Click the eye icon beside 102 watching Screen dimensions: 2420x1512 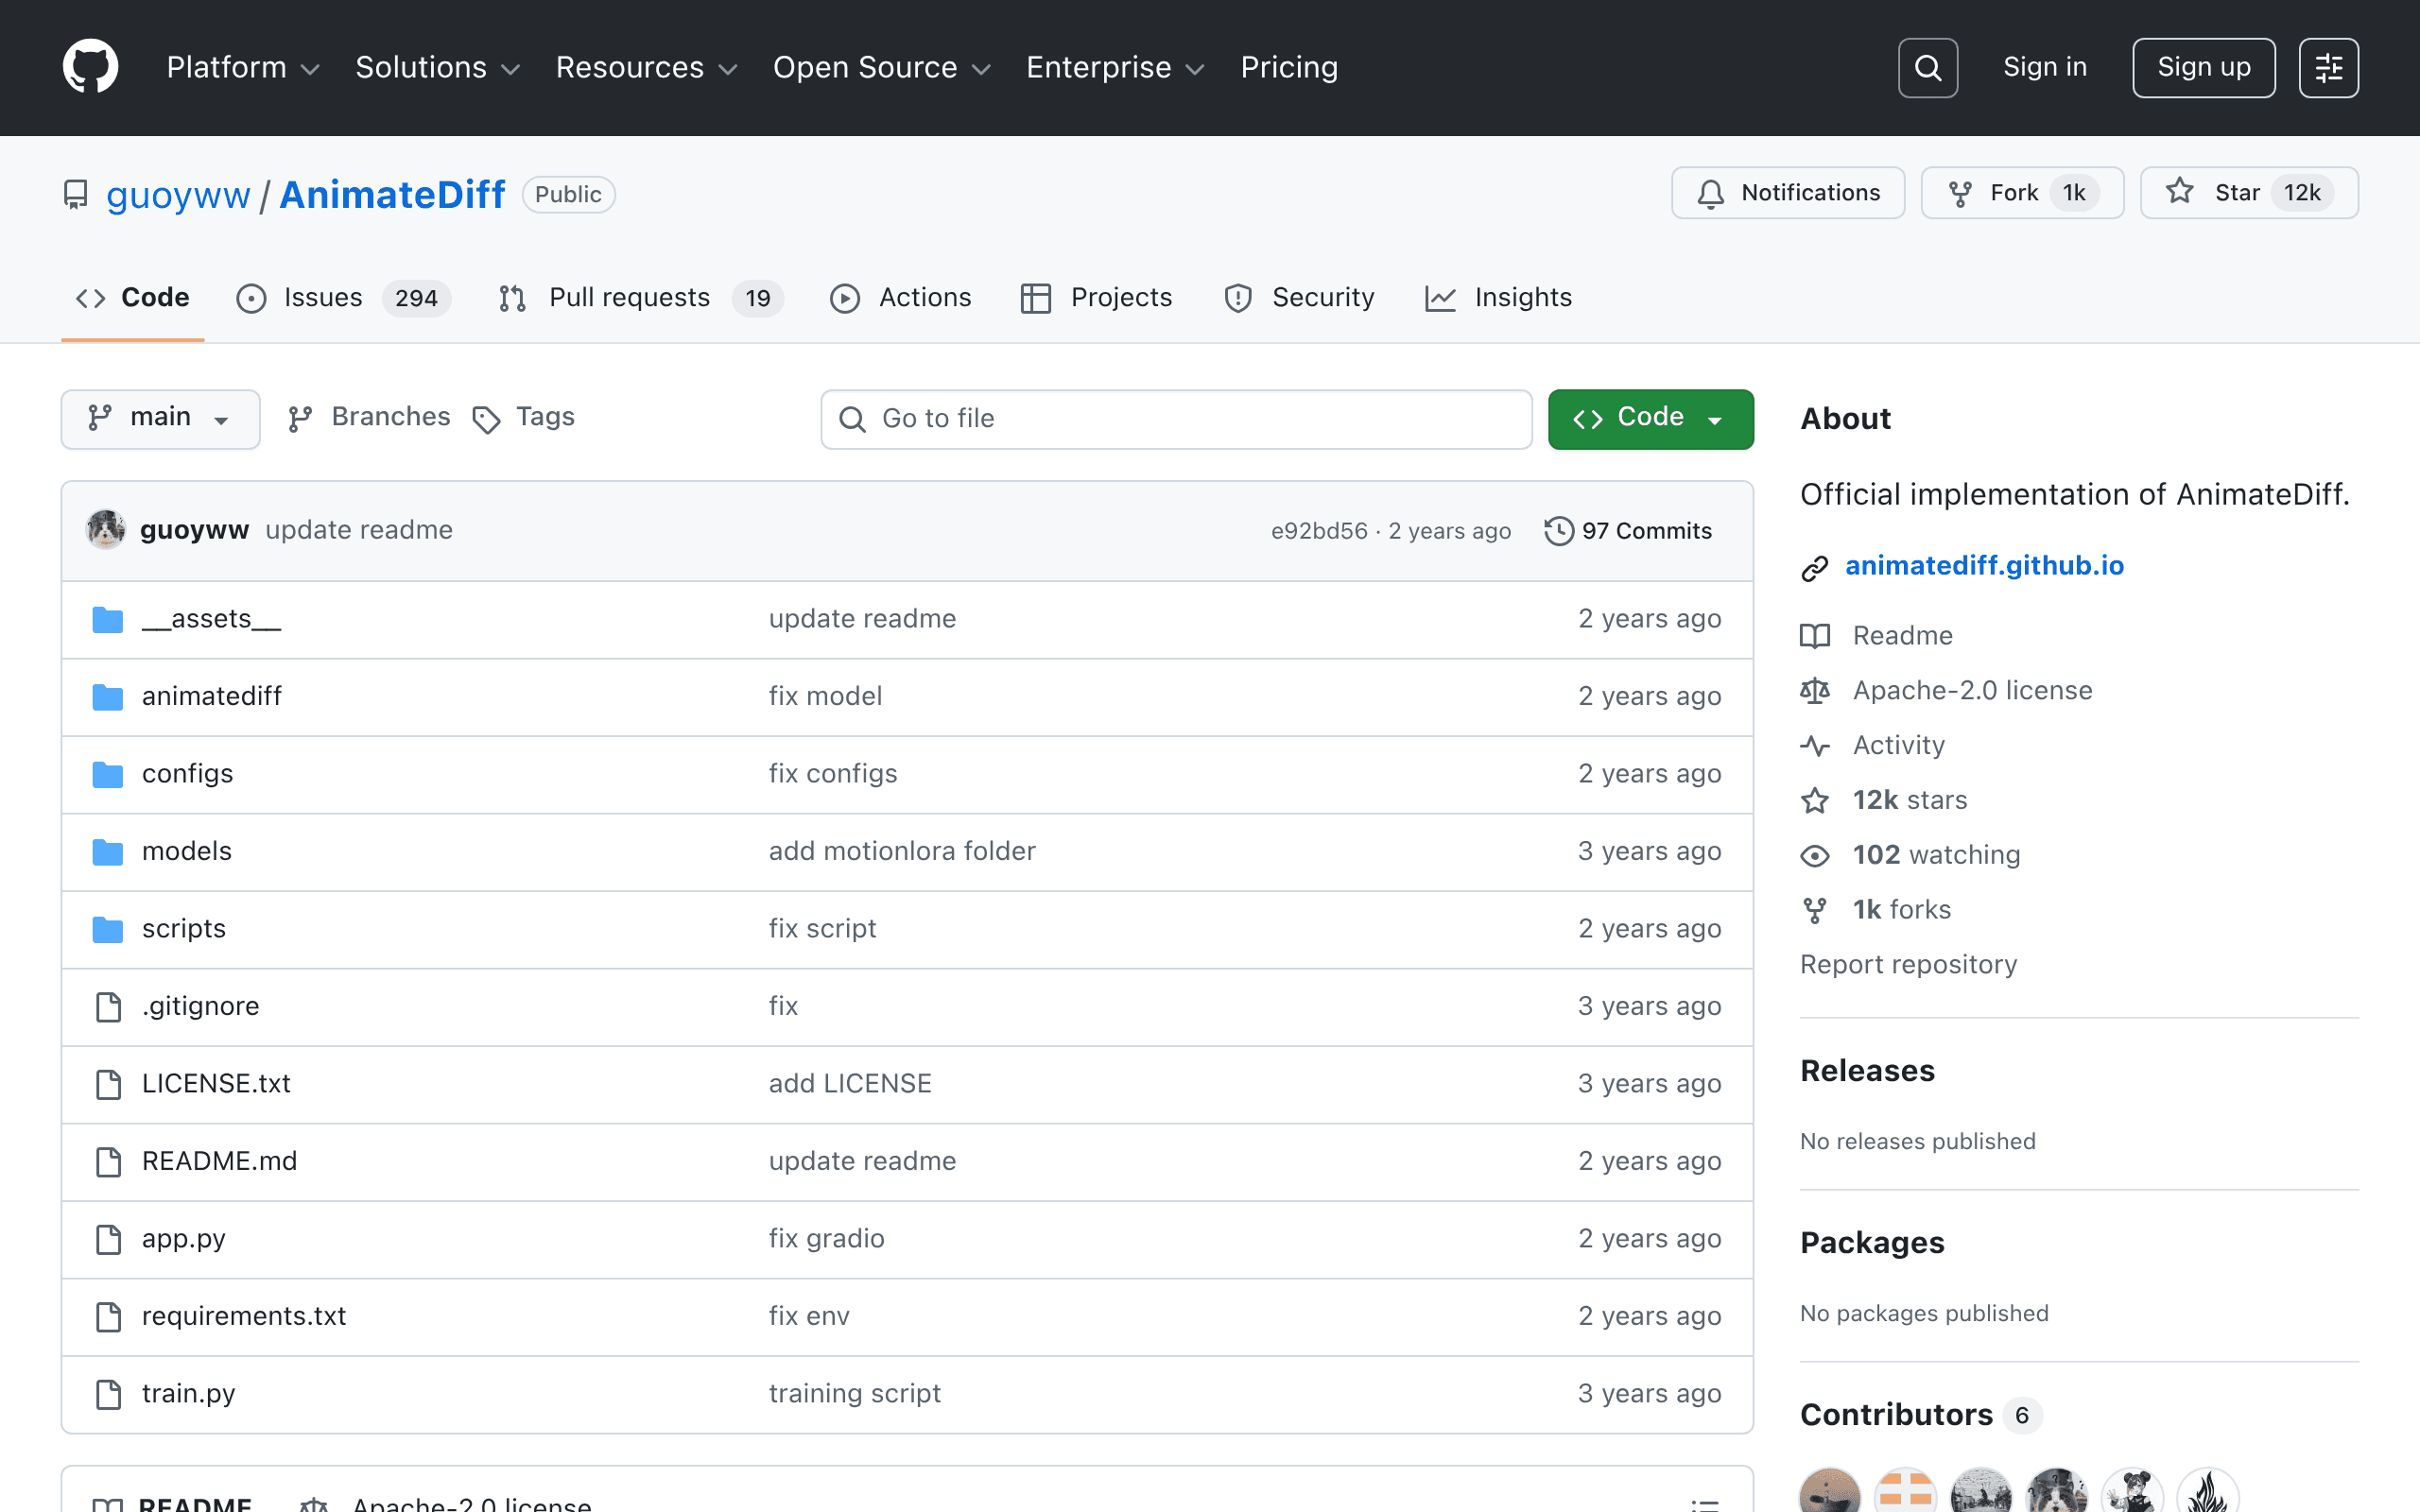1815,856
